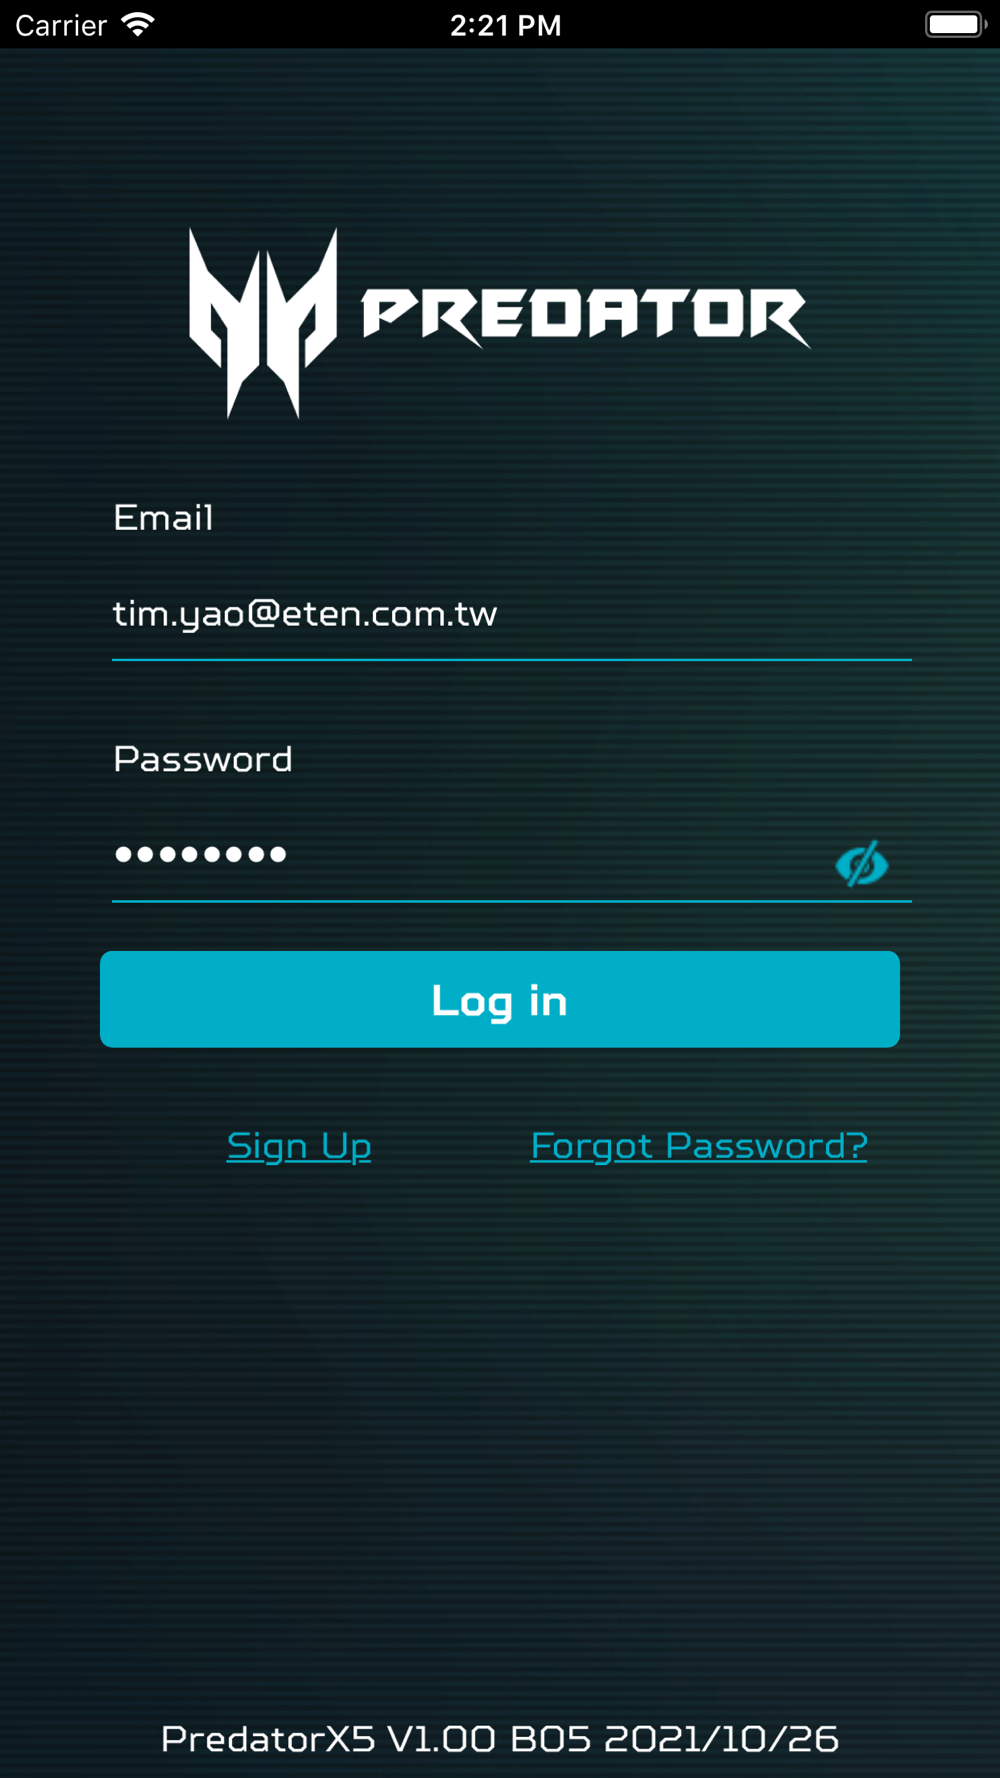Tap the Email field label
Image resolution: width=1000 pixels, height=1778 pixels.
163,517
